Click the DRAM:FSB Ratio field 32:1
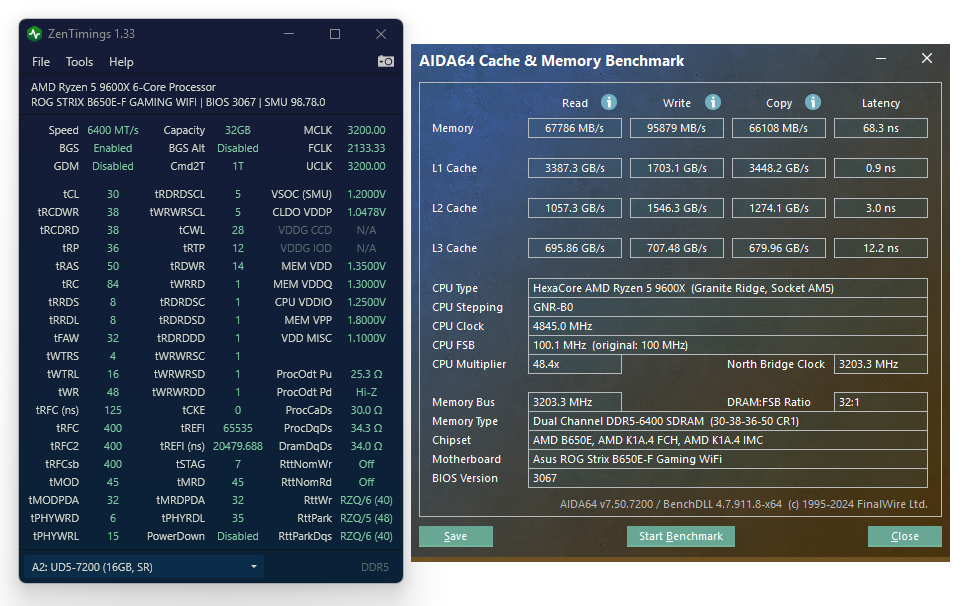Image resolution: width=964 pixels, height=606 pixels. pyautogui.click(x=881, y=402)
